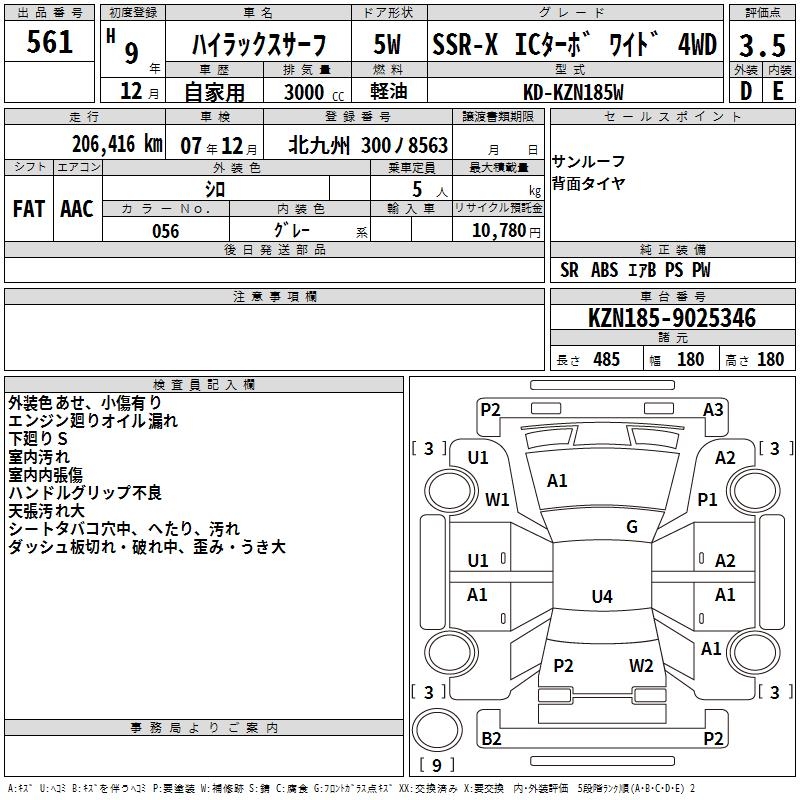Click note "ダッシュ板切れ・破れ中、歪み・うき大"
This screenshot has height=800, width=800.
coord(147,547)
